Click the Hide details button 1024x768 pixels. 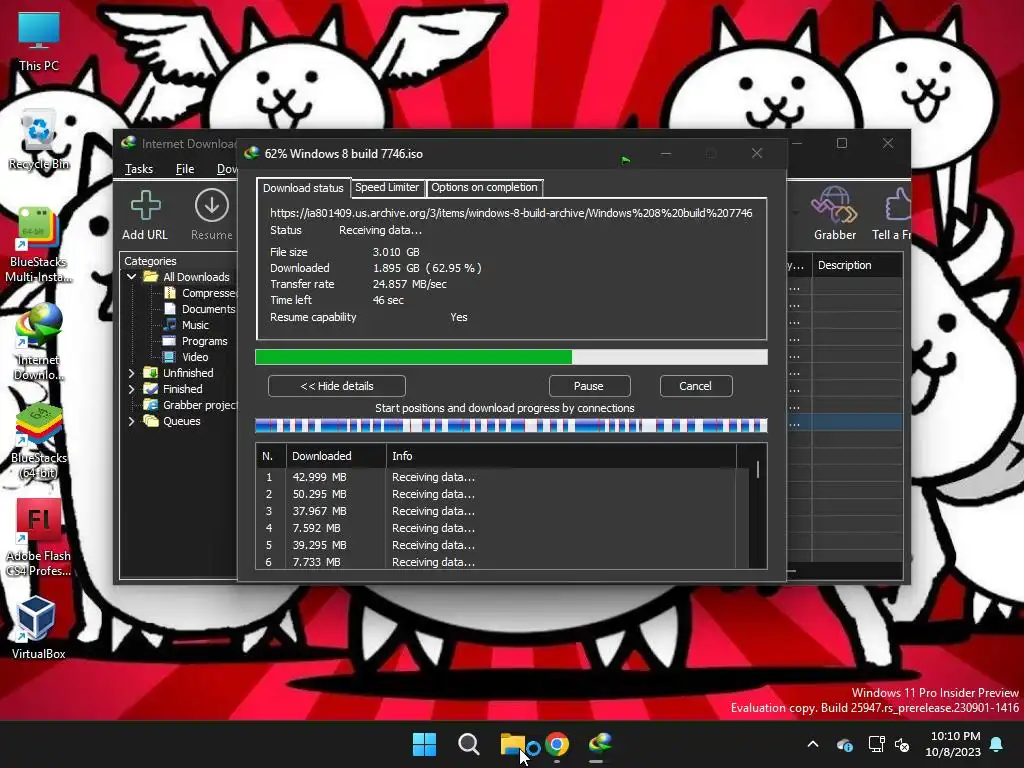pos(337,386)
